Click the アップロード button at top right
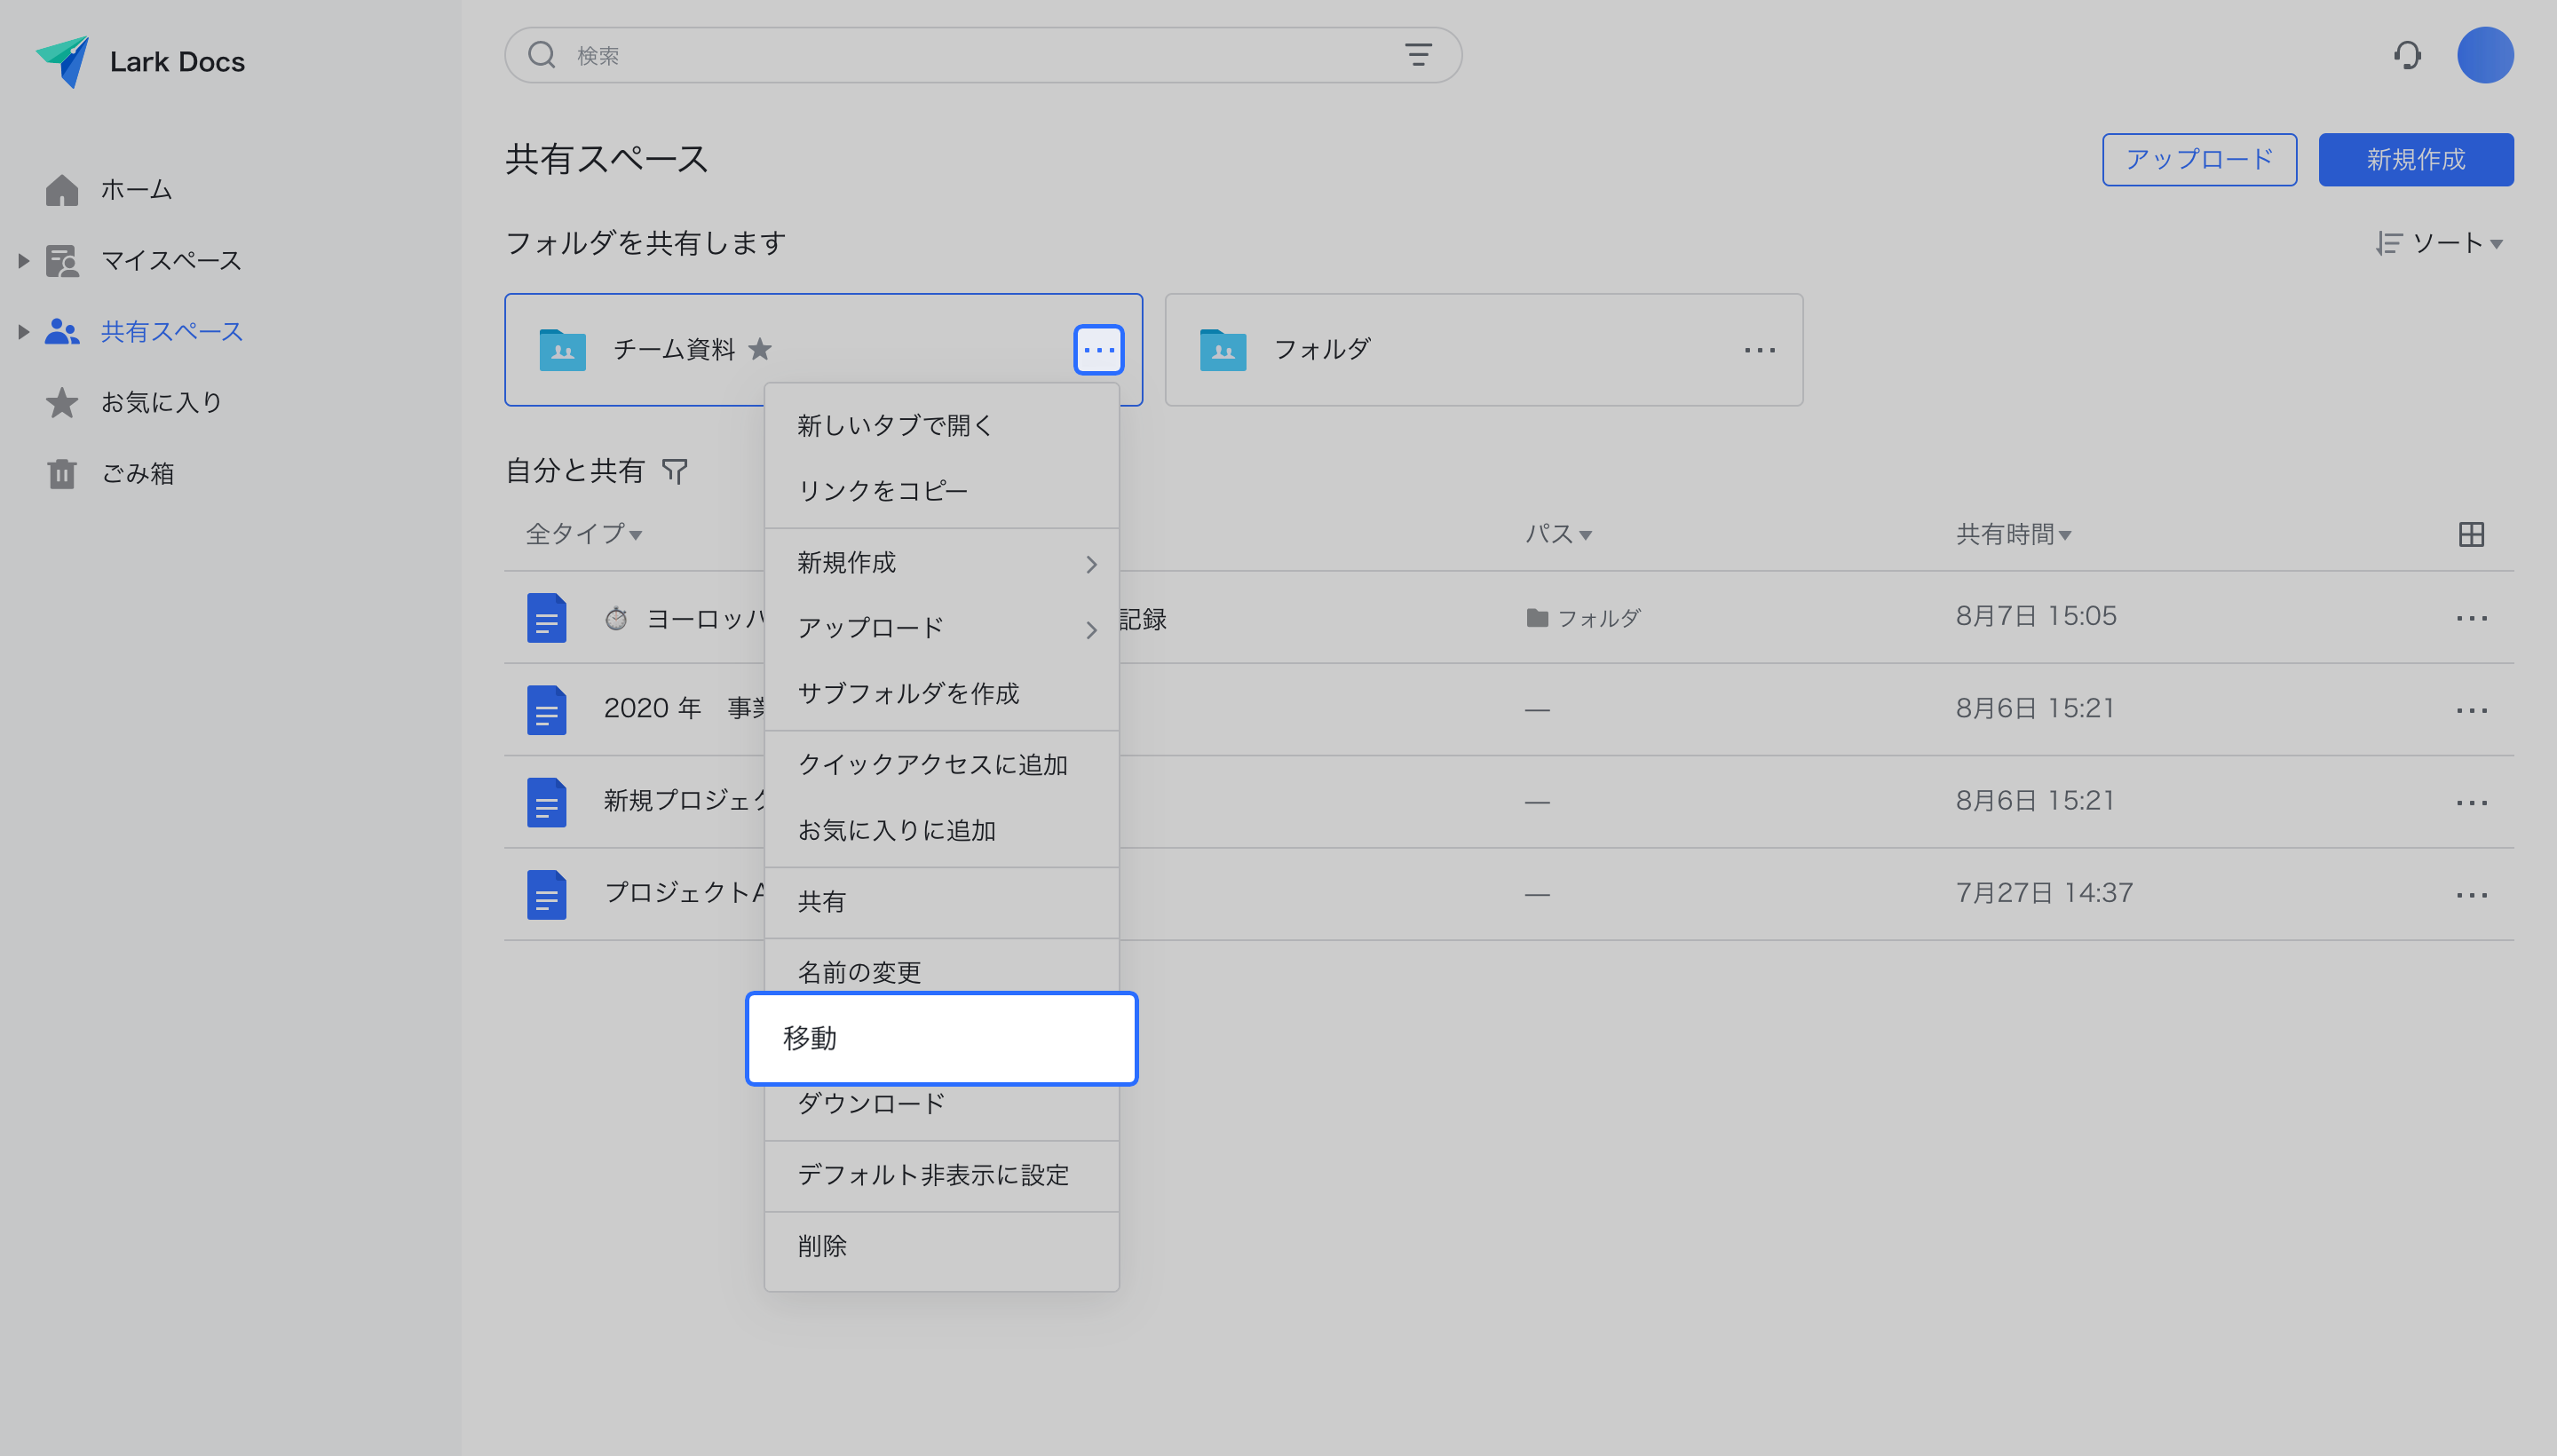Image resolution: width=2557 pixels, height=1456 pixels. [x=2198, y=160]
